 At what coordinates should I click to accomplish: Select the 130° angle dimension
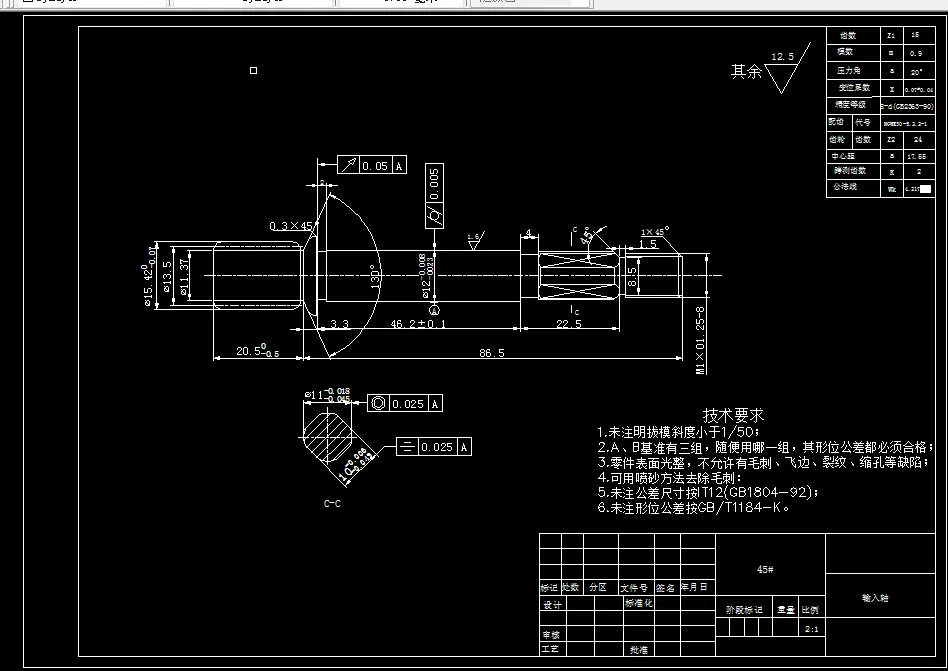click(375, 276)
